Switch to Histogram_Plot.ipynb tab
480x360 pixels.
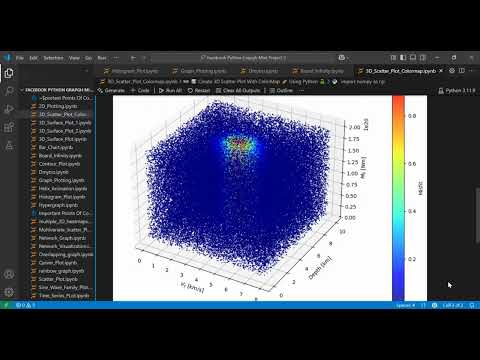pos(131,71)
